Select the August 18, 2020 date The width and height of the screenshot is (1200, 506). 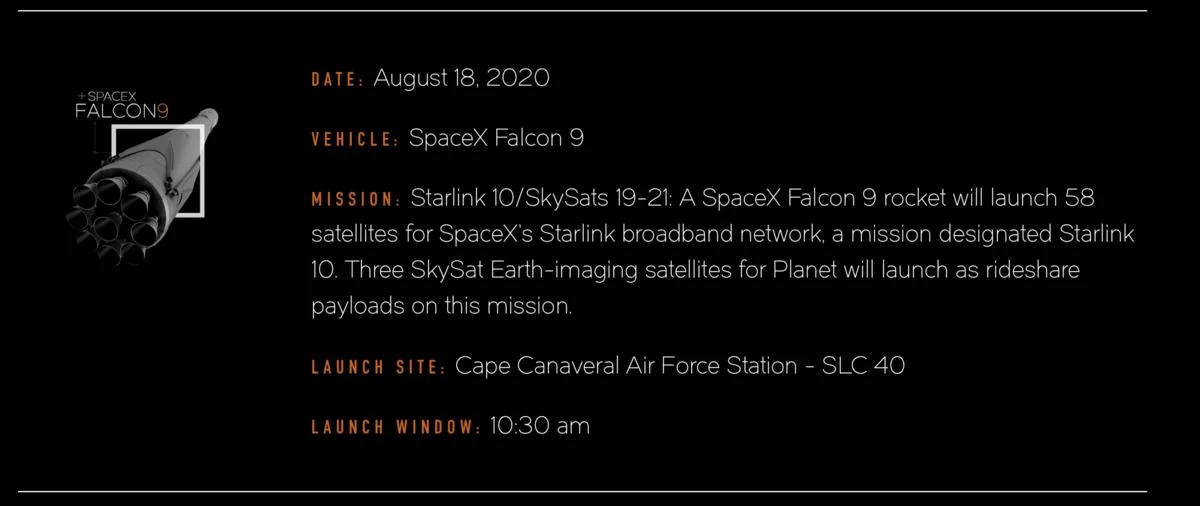[x=461, y=78]
